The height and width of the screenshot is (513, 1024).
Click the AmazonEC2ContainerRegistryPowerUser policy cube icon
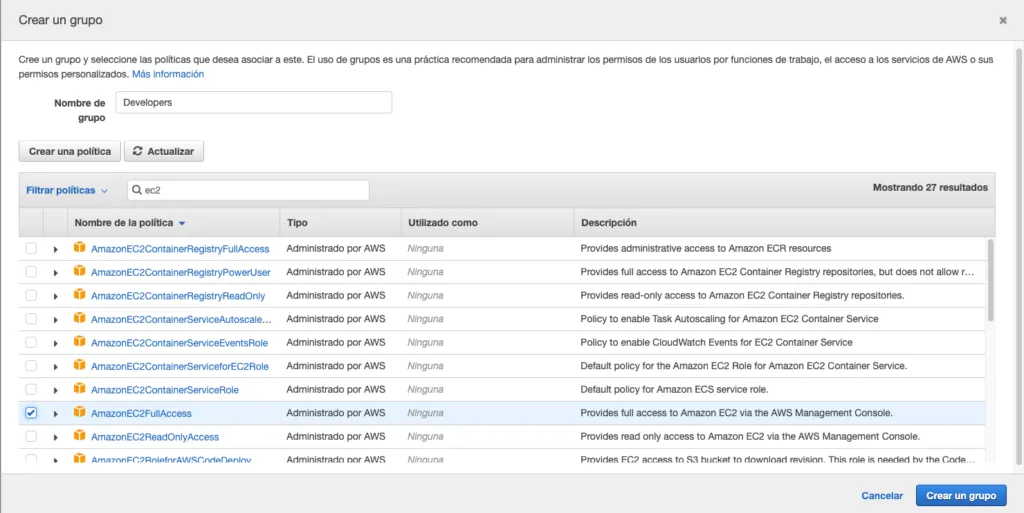tap(80, 272)
